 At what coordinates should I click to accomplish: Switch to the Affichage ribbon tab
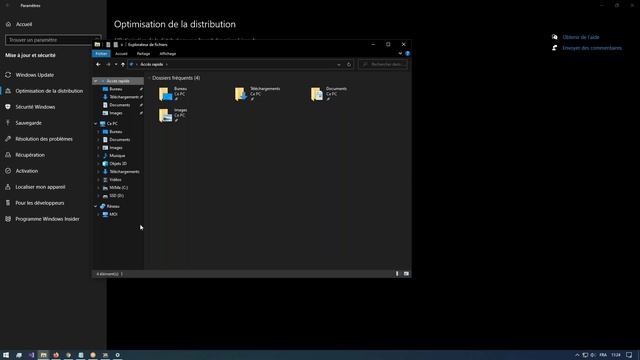point(168,53)
